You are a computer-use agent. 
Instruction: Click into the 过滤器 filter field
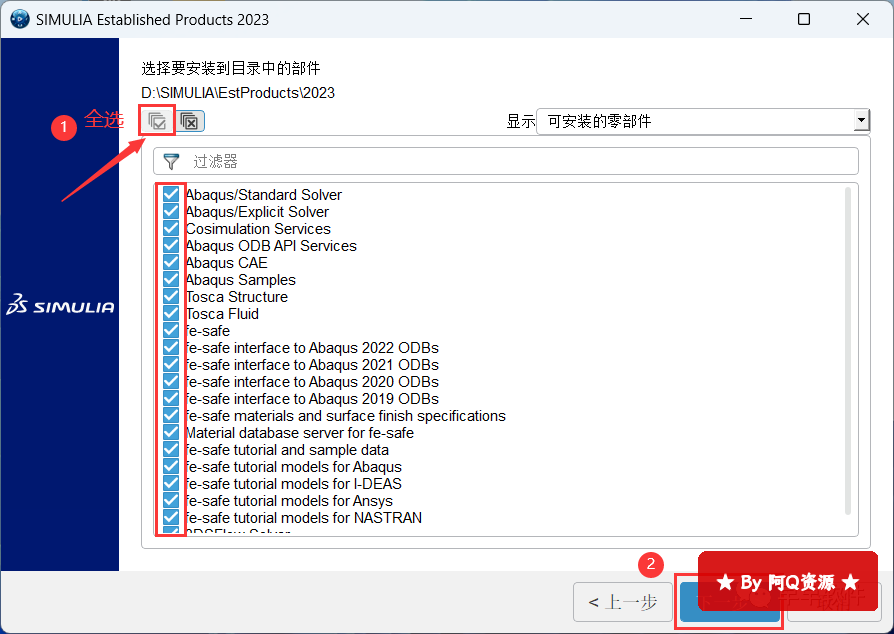[x=520, y=161]
